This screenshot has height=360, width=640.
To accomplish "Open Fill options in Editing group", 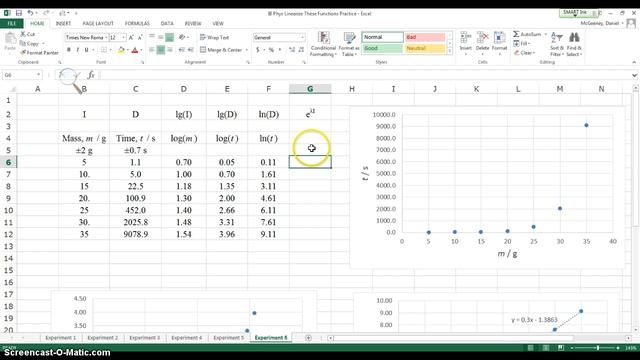I will pos(522,44).
